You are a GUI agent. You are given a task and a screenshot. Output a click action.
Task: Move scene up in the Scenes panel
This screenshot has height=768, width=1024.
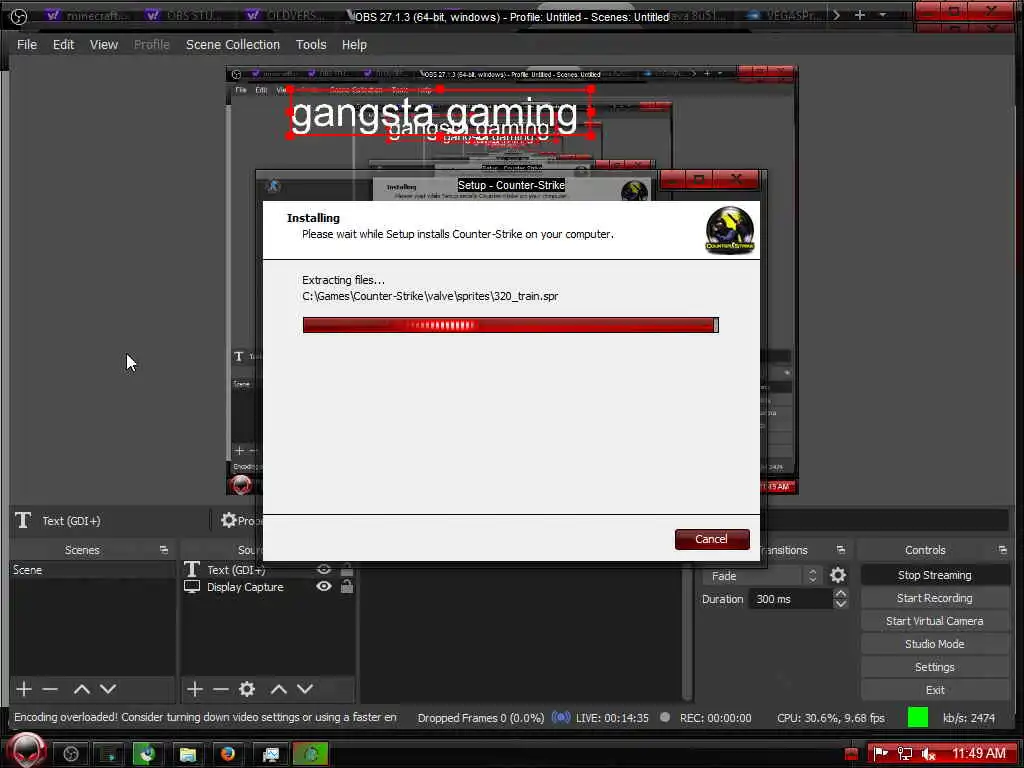(82, 689)
